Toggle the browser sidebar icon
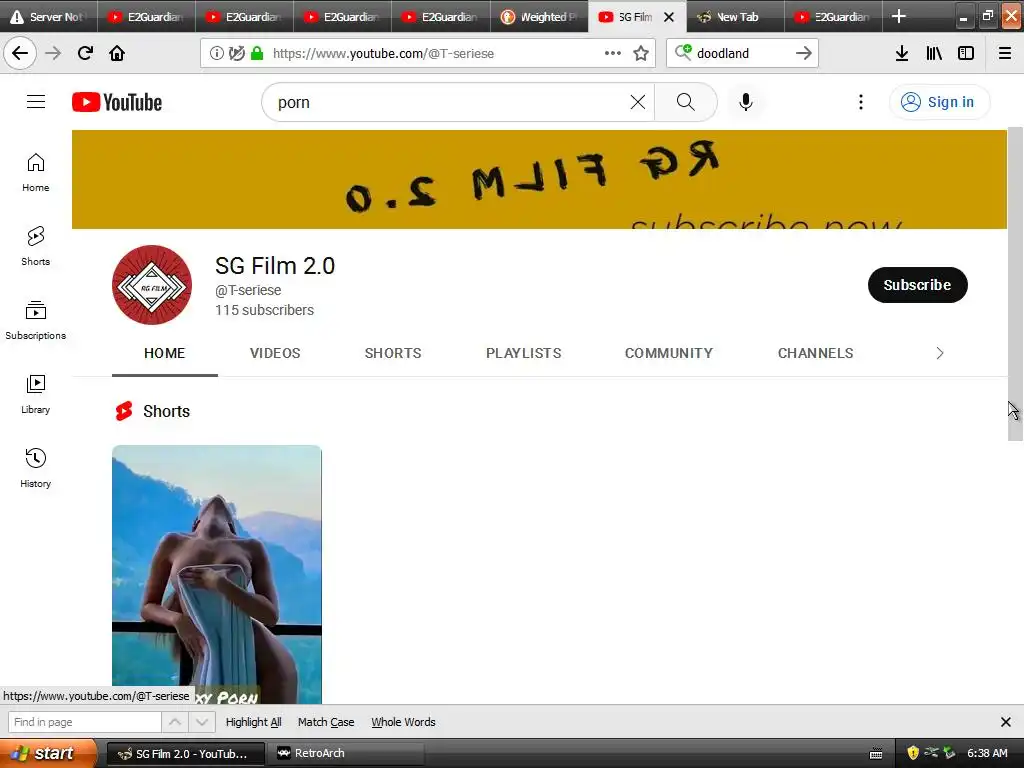1024x768 pixels. [966, 53]
